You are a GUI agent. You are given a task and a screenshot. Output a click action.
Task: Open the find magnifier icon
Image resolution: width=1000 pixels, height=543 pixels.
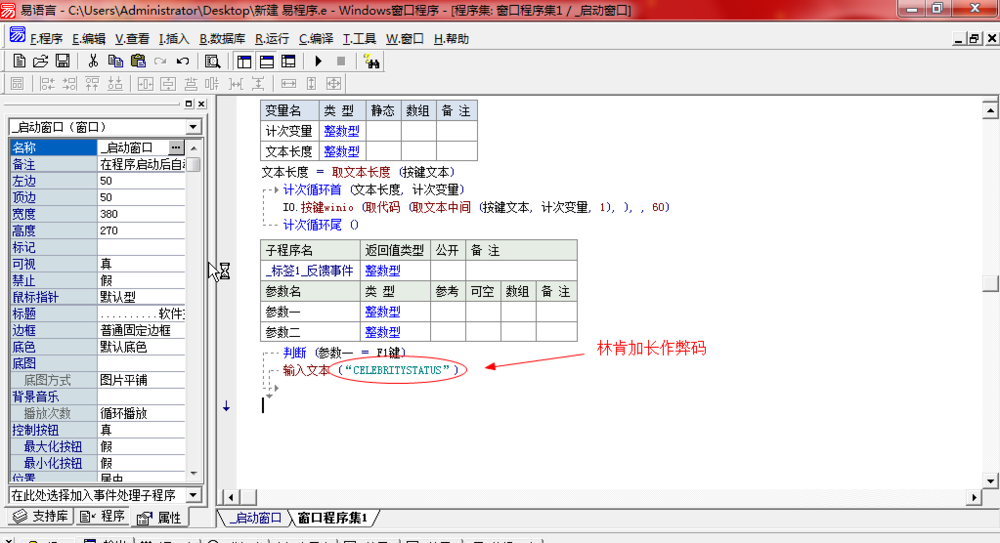[212, 61]
